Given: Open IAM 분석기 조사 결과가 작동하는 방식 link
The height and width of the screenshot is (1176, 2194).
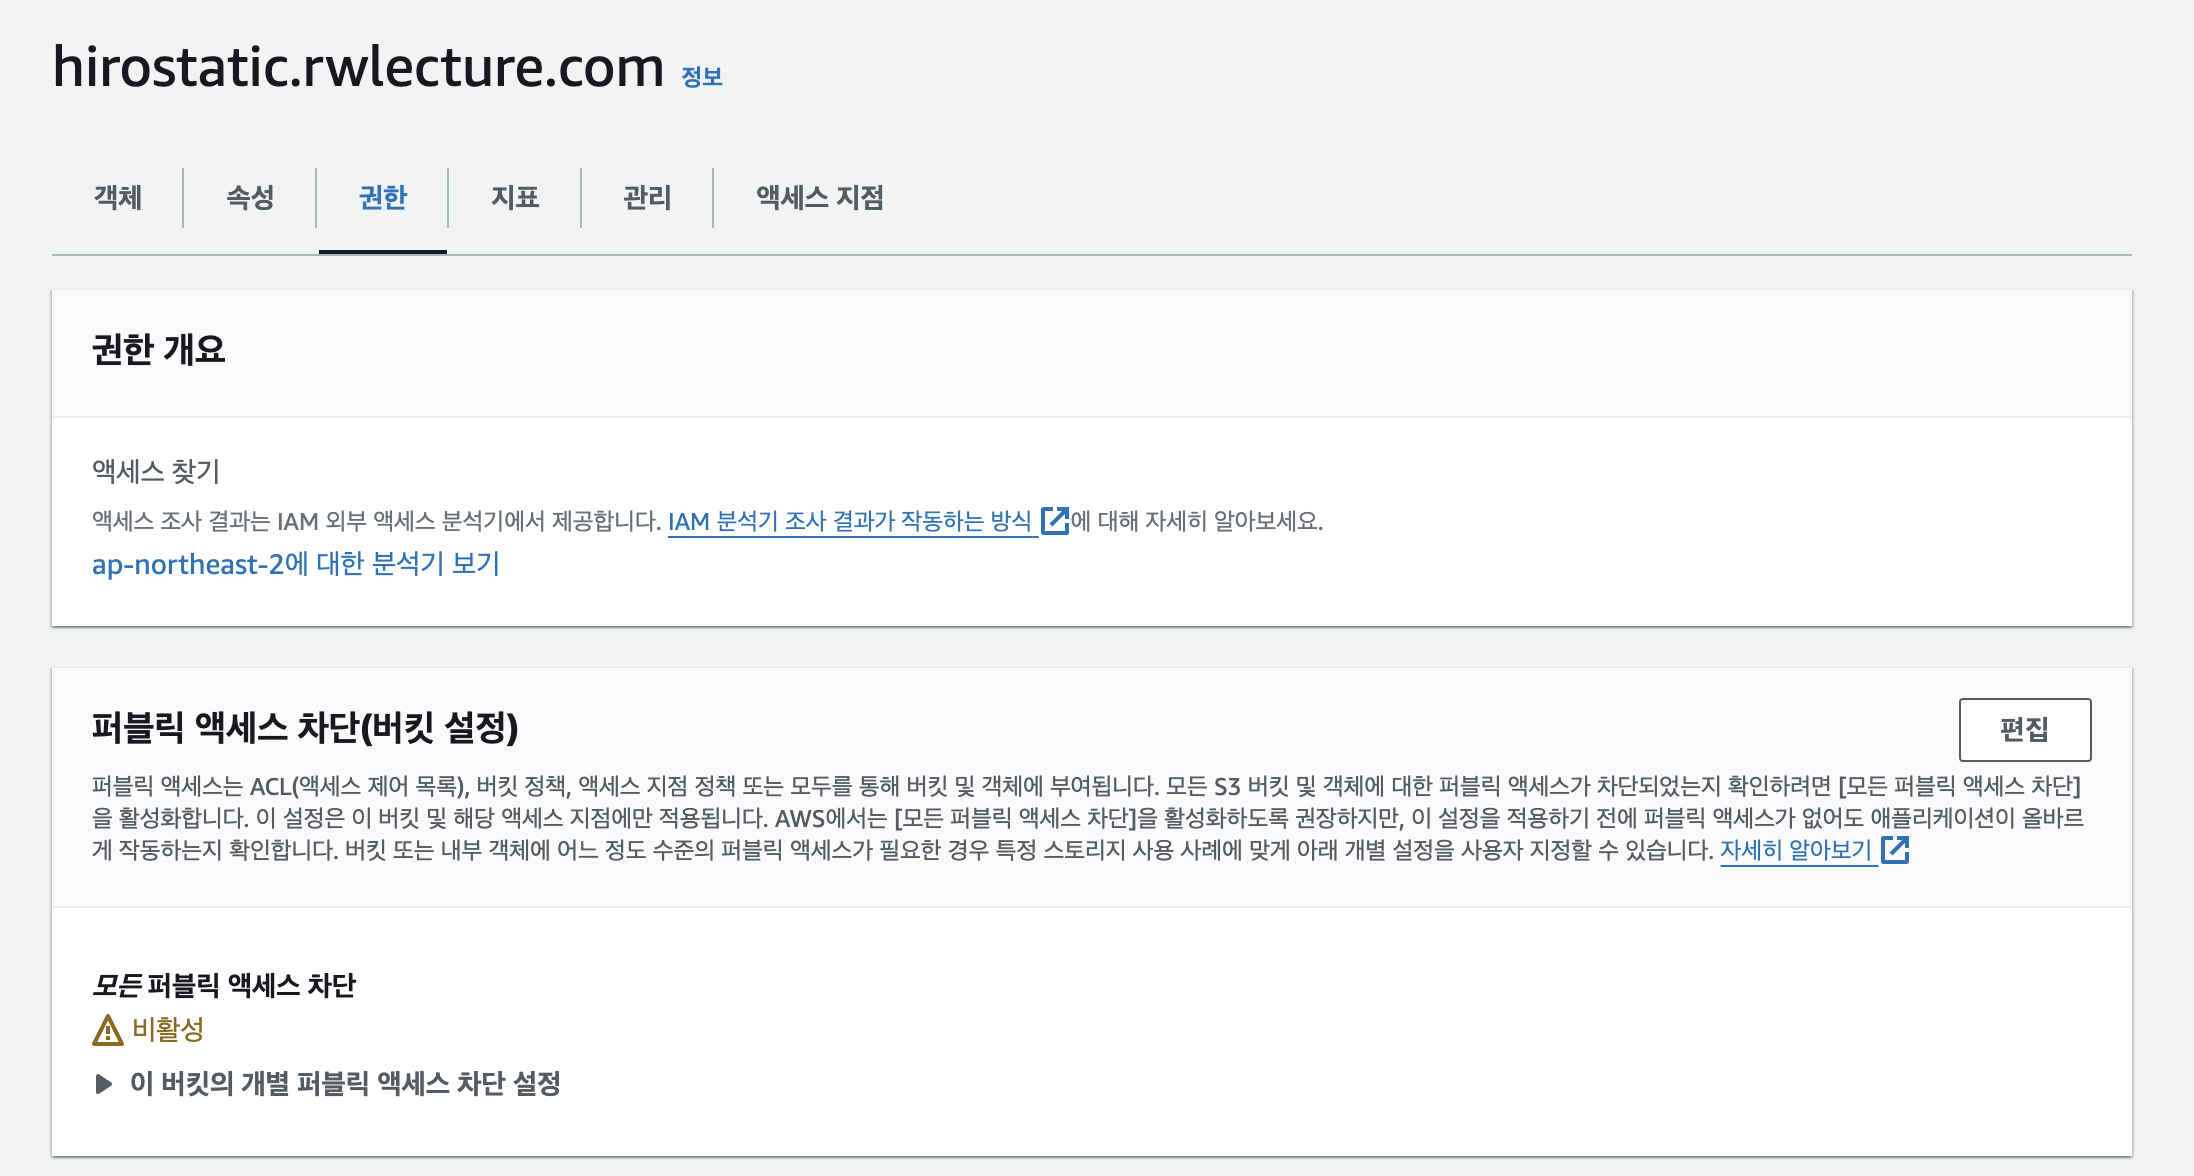Looking at the screenshot, I should click(x=849, y=521).
